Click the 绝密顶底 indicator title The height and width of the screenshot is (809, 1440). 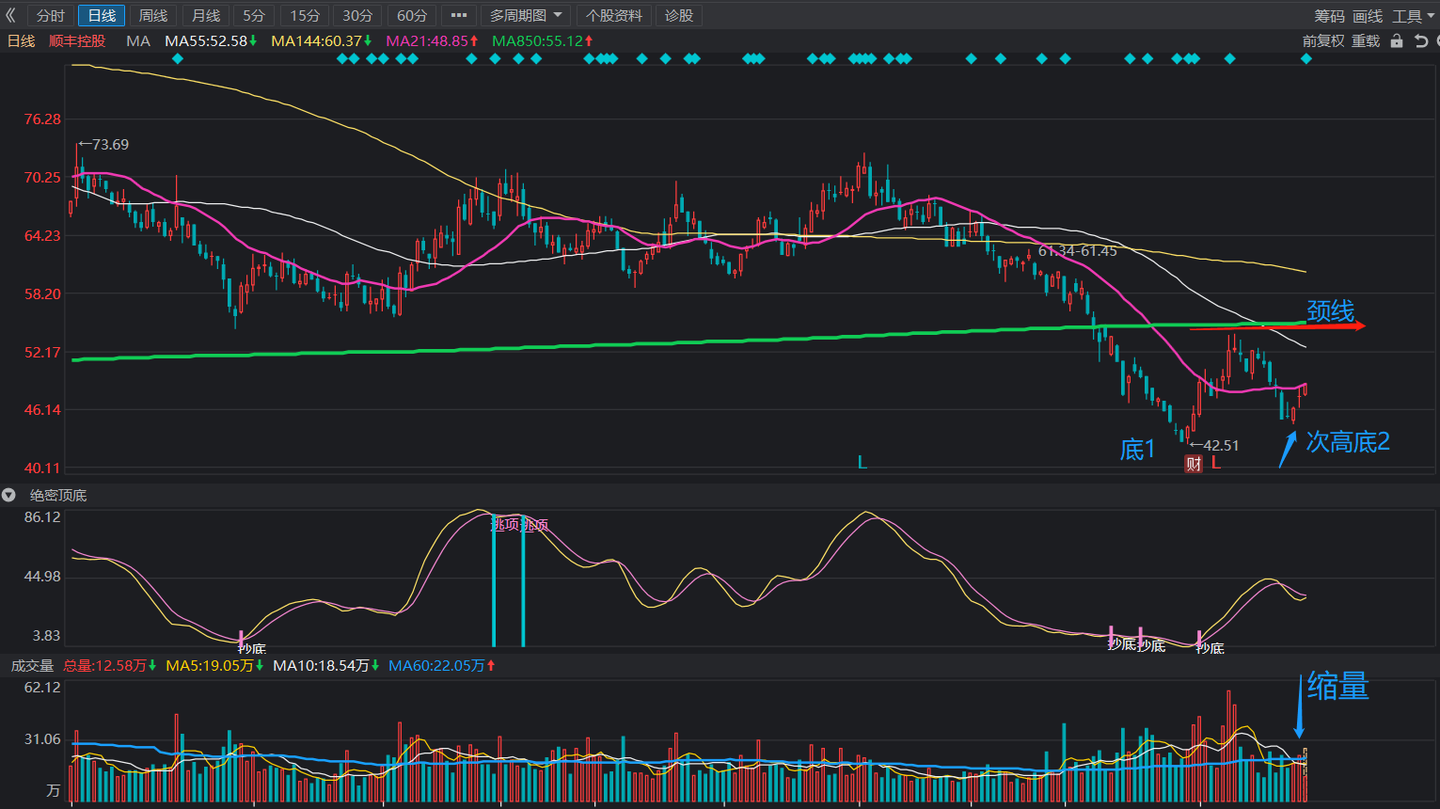(58, 495)
